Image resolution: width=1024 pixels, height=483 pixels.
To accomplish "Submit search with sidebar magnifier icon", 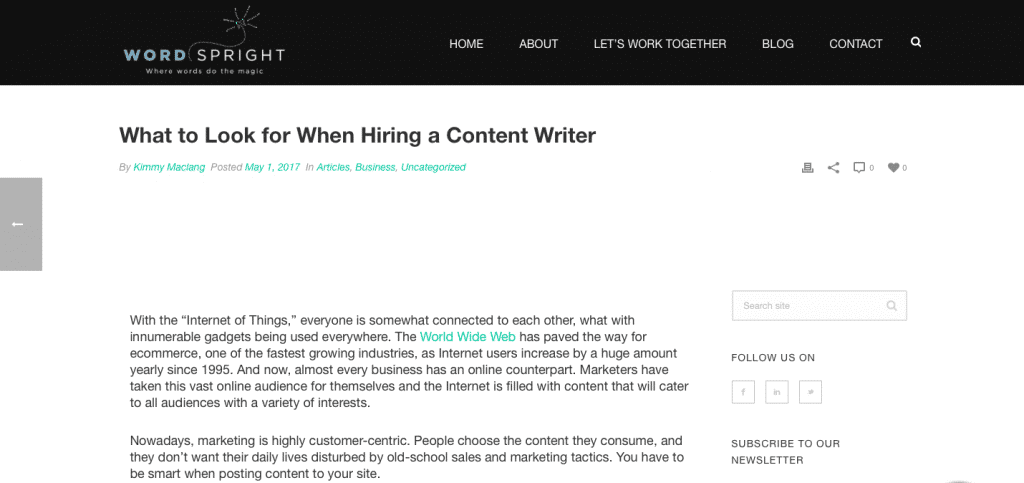I will pyautogui.click(x=891, y=305).
